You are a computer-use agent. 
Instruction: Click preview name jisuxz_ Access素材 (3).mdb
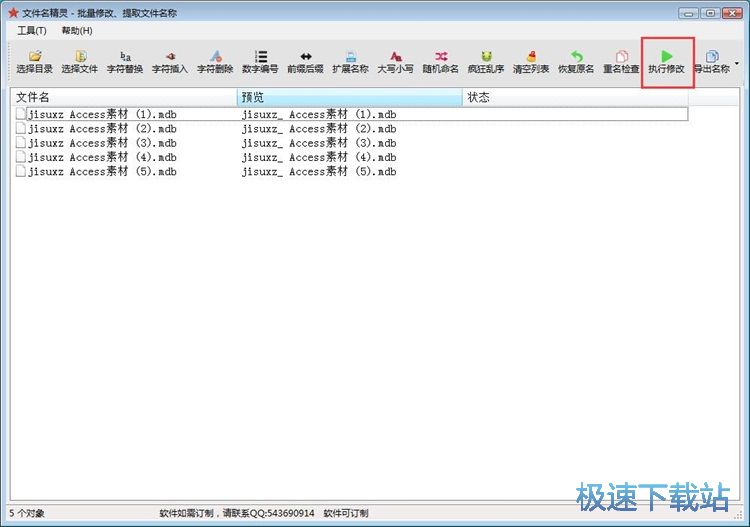319,143
